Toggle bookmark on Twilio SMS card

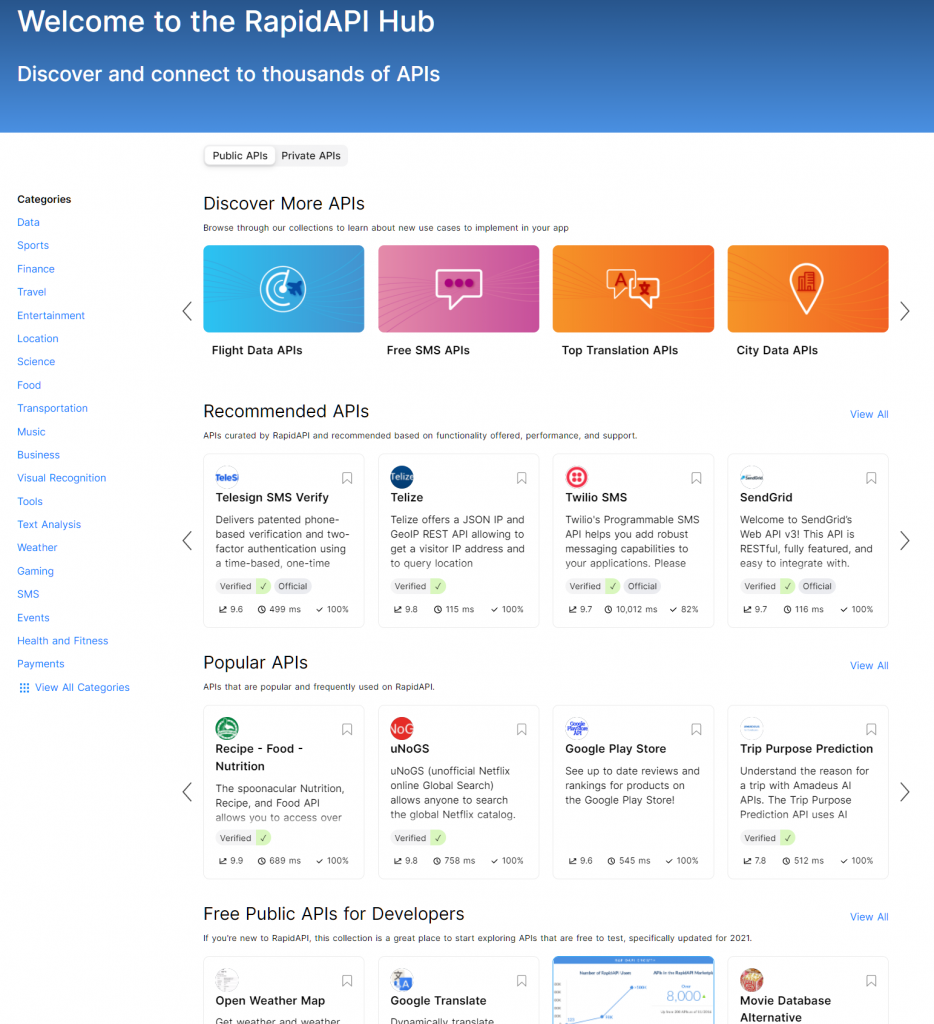tap(696, 479)
